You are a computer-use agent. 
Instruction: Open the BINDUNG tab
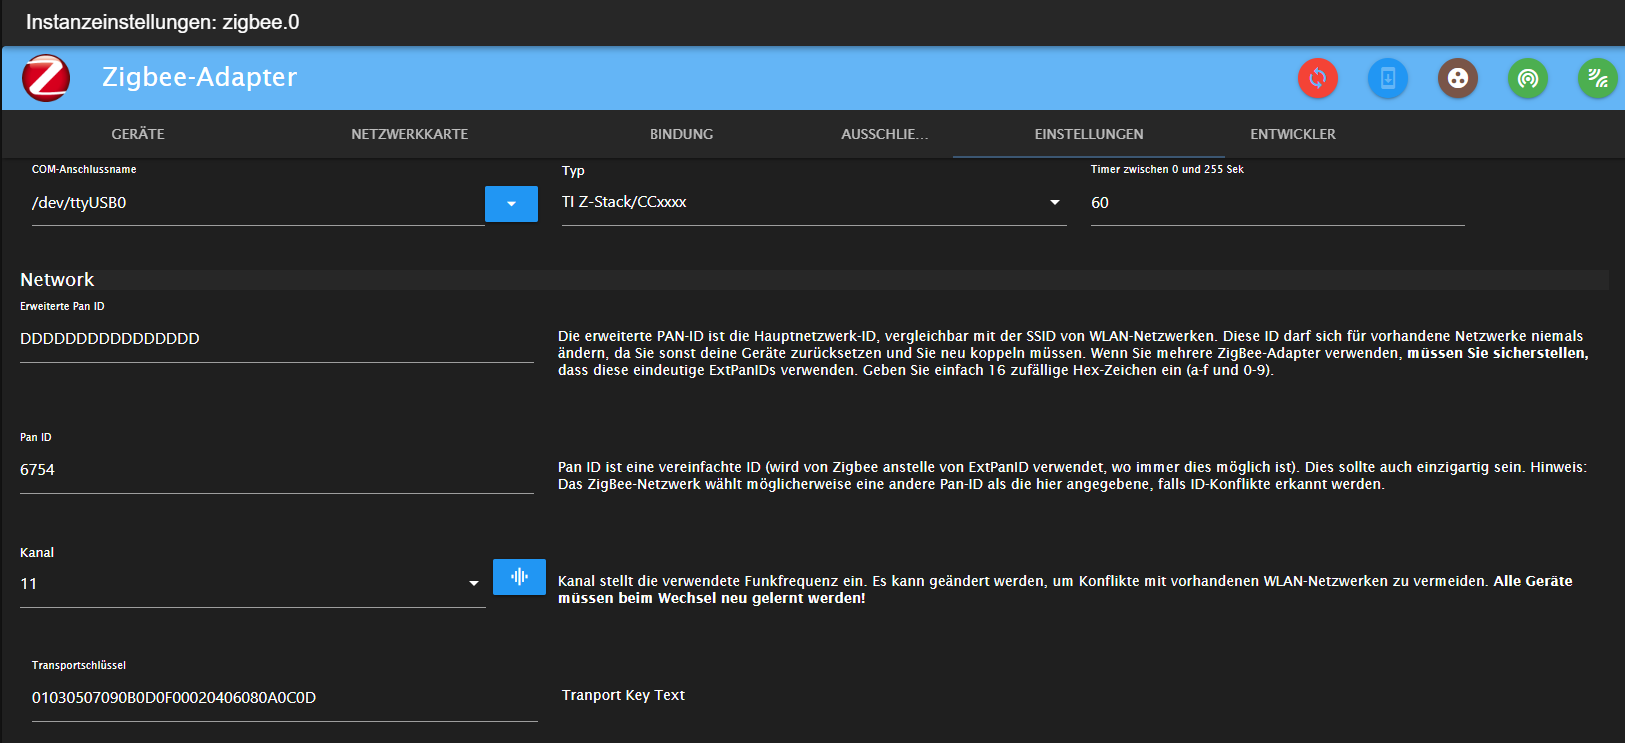click(682, 134)
